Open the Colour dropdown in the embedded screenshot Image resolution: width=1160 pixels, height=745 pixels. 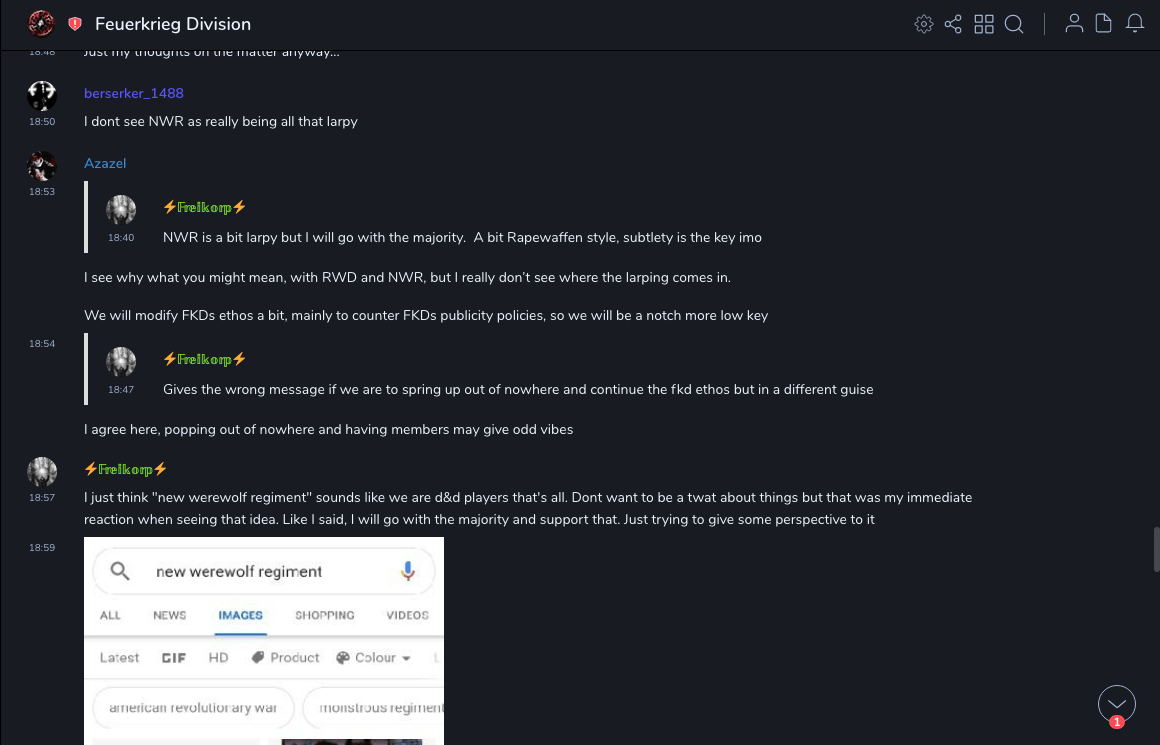pos(374,657)
